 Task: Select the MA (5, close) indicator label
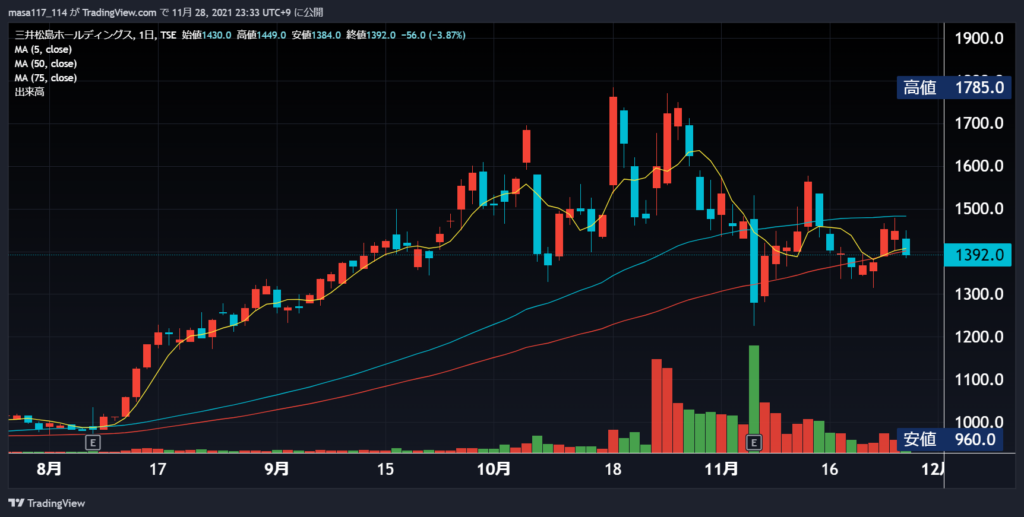(x=43, y=50)
